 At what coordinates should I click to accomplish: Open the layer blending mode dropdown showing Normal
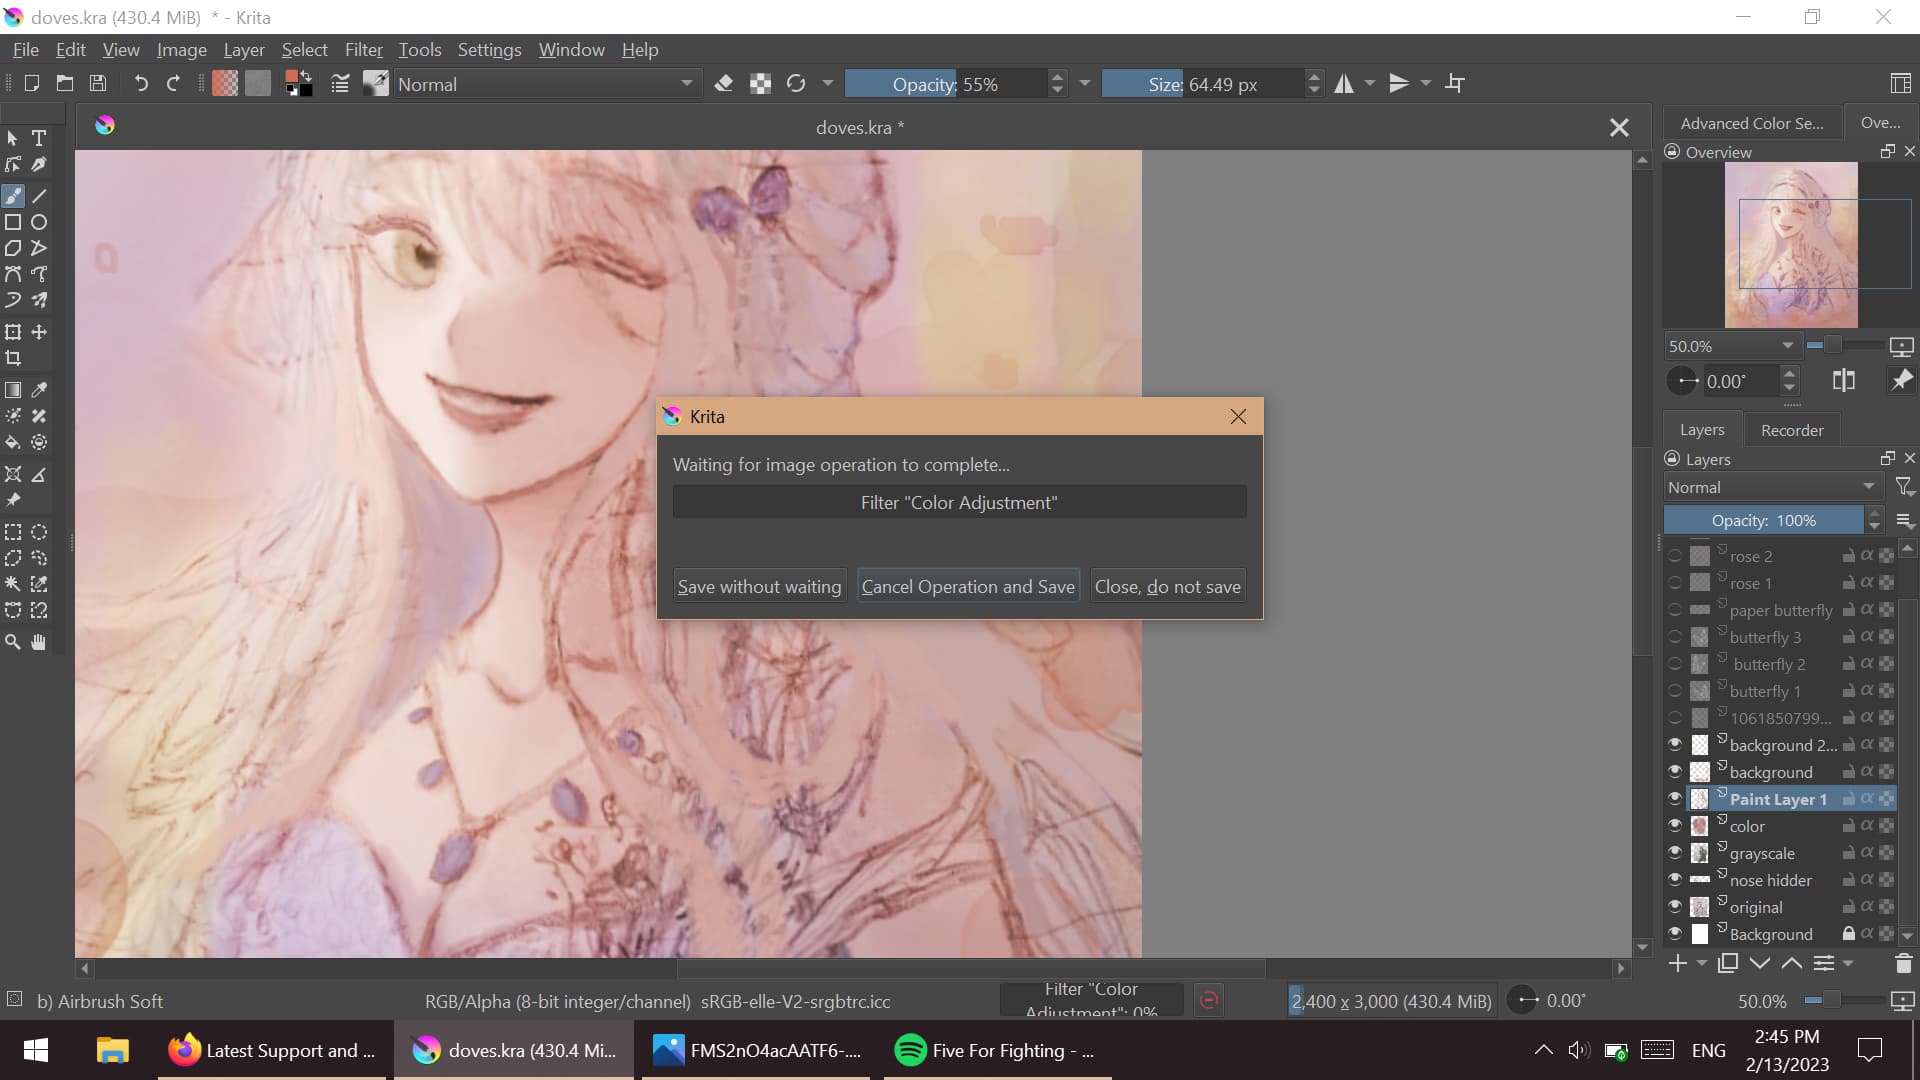pyautogui.click(x=1770, y=487)
